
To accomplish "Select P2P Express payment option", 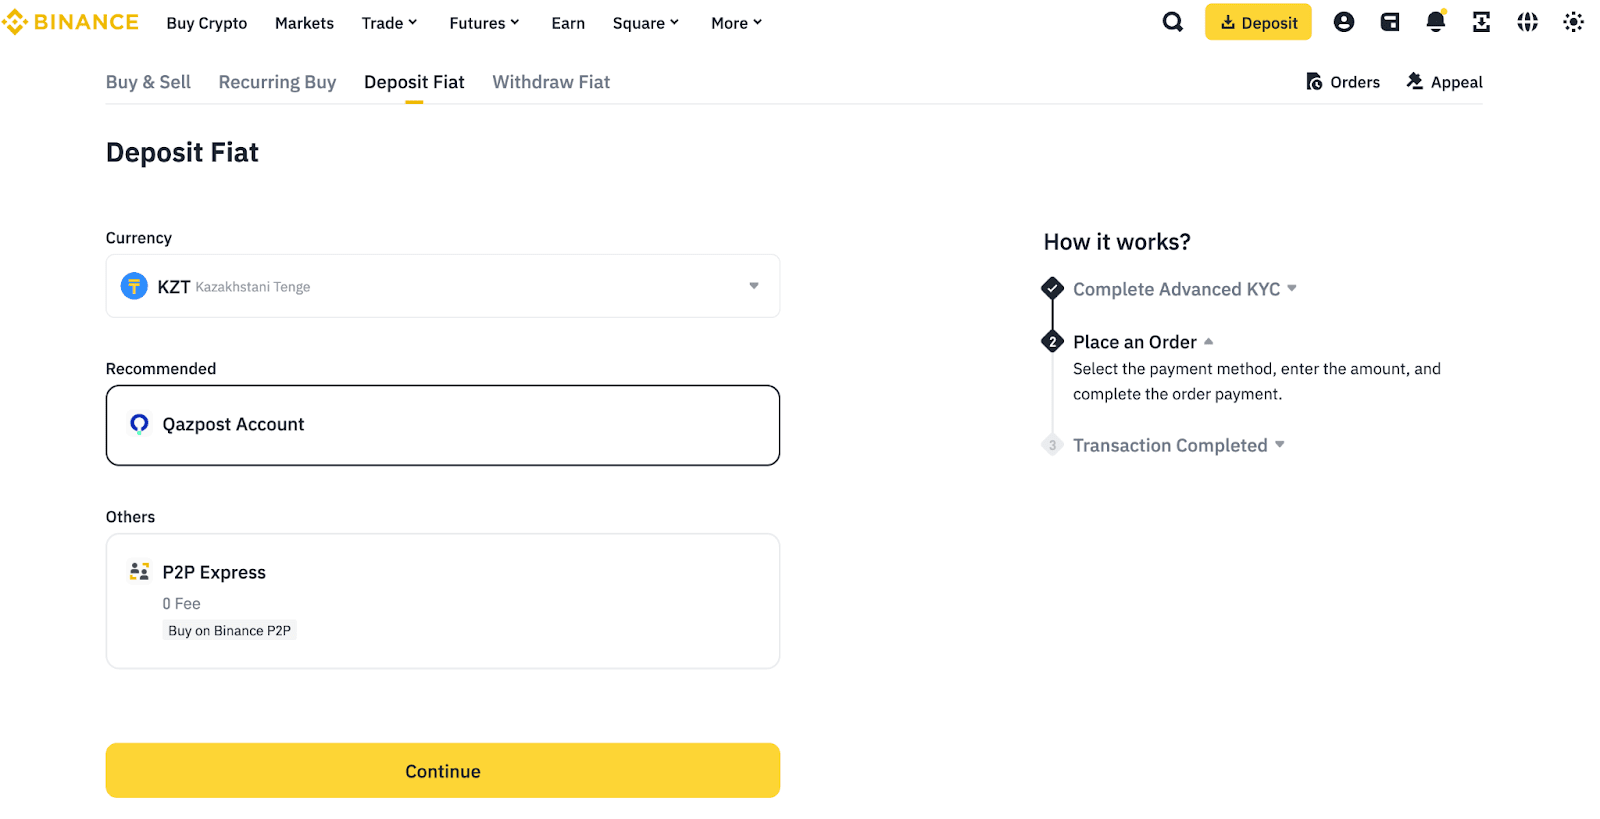I will [x=442, y=600].
